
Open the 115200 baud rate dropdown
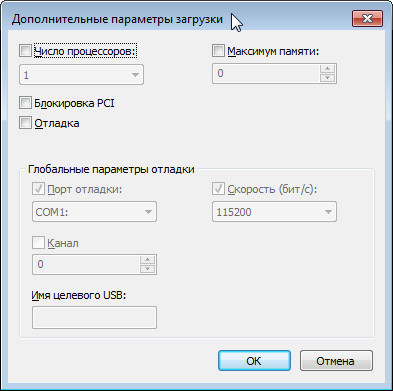pyautogui.click(x=274, y=212)
